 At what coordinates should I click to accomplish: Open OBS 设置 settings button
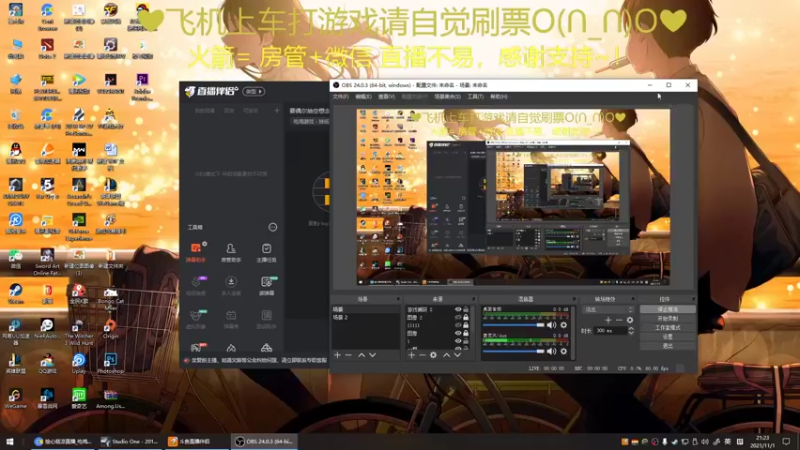tap(667, 337)
